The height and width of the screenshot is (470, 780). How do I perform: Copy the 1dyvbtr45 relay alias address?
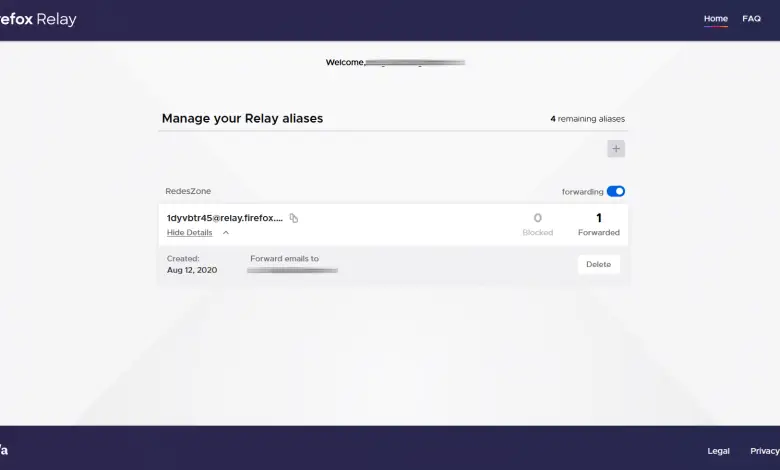coord(293,218)
